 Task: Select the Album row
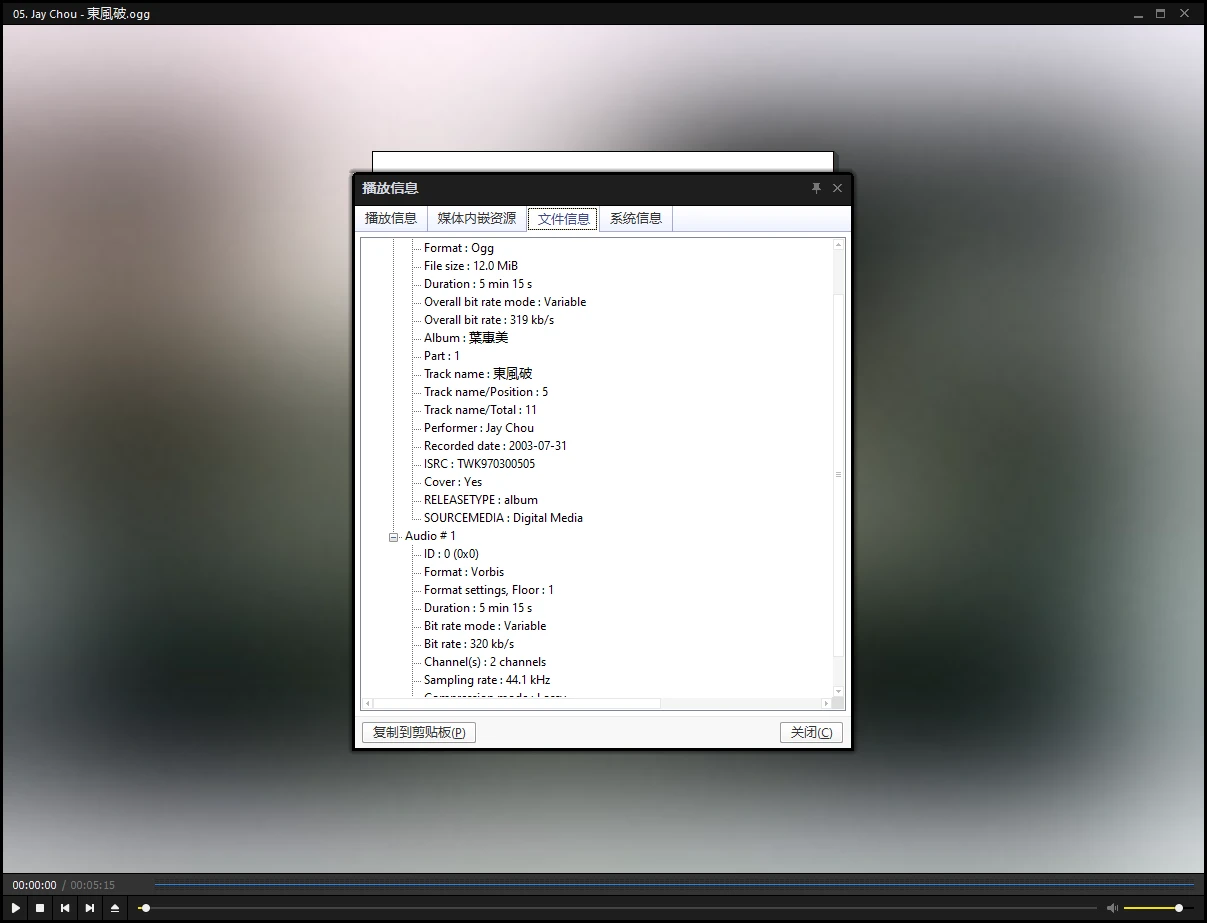pyautogui.click(x=466, y=338)
